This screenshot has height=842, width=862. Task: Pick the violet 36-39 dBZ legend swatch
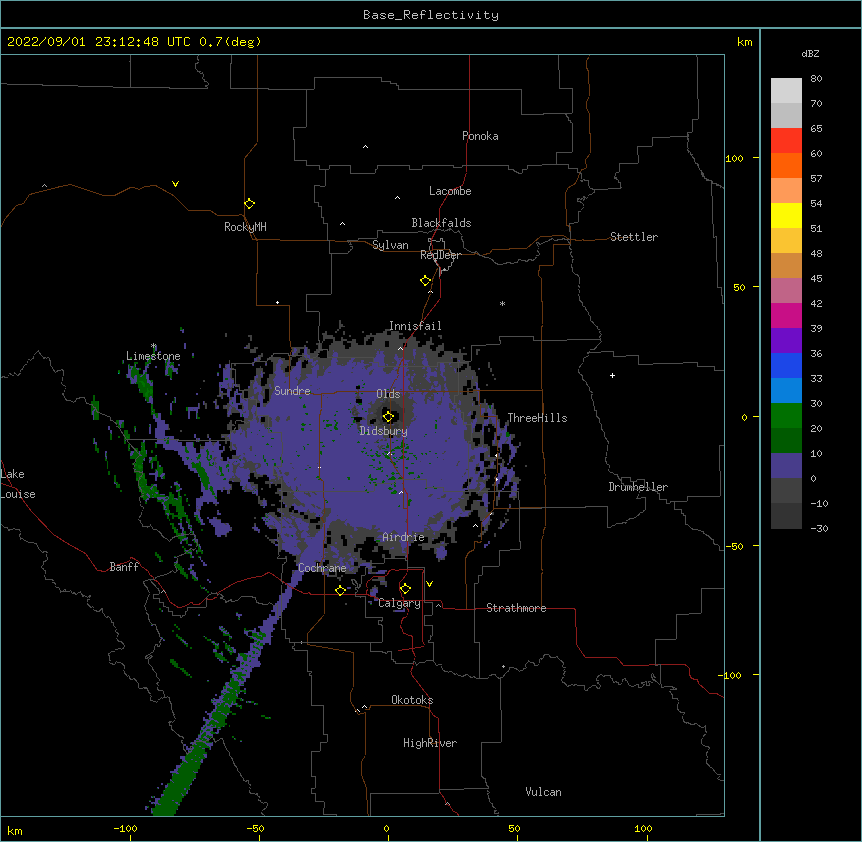[786, 341]
